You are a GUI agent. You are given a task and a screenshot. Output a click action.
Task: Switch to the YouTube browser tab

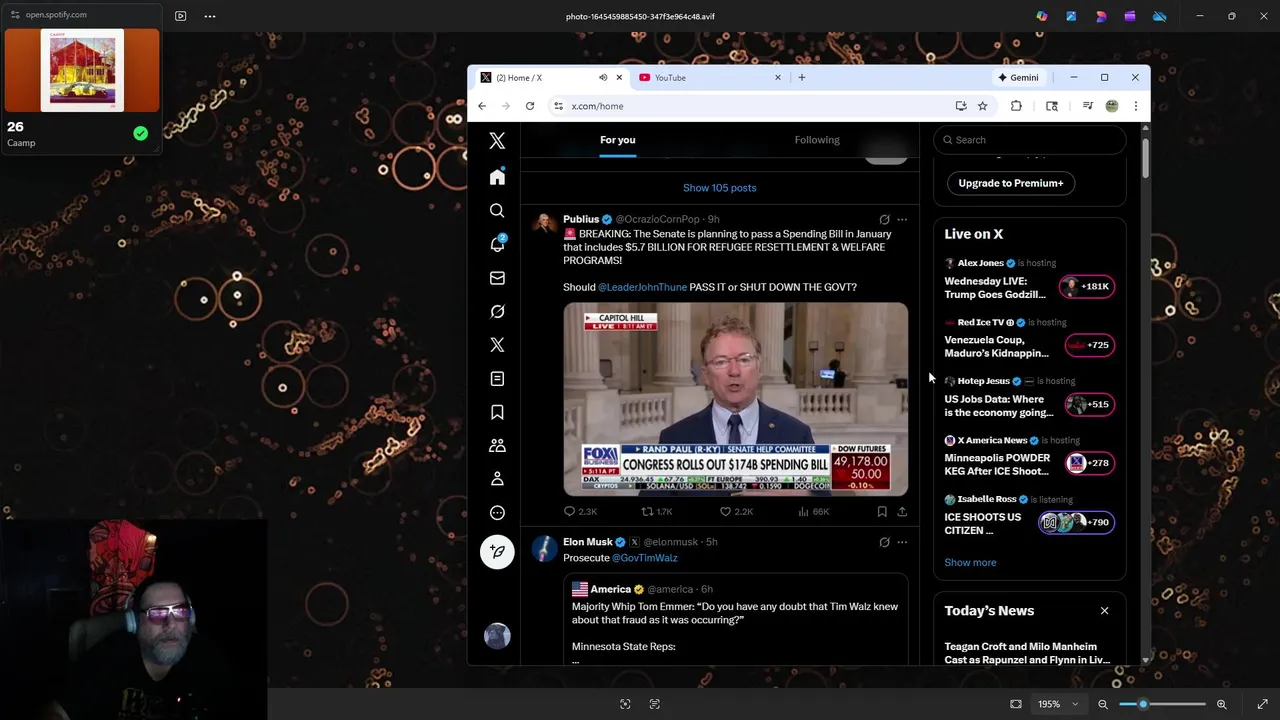click(709, 77)
